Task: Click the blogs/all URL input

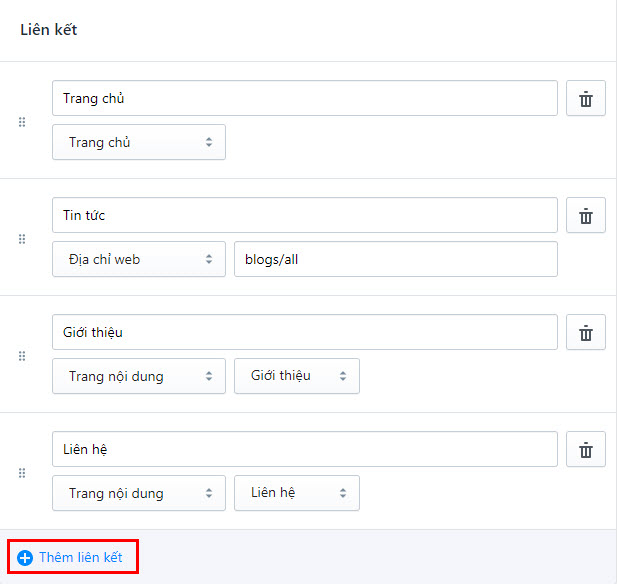Action: [395, 259]
